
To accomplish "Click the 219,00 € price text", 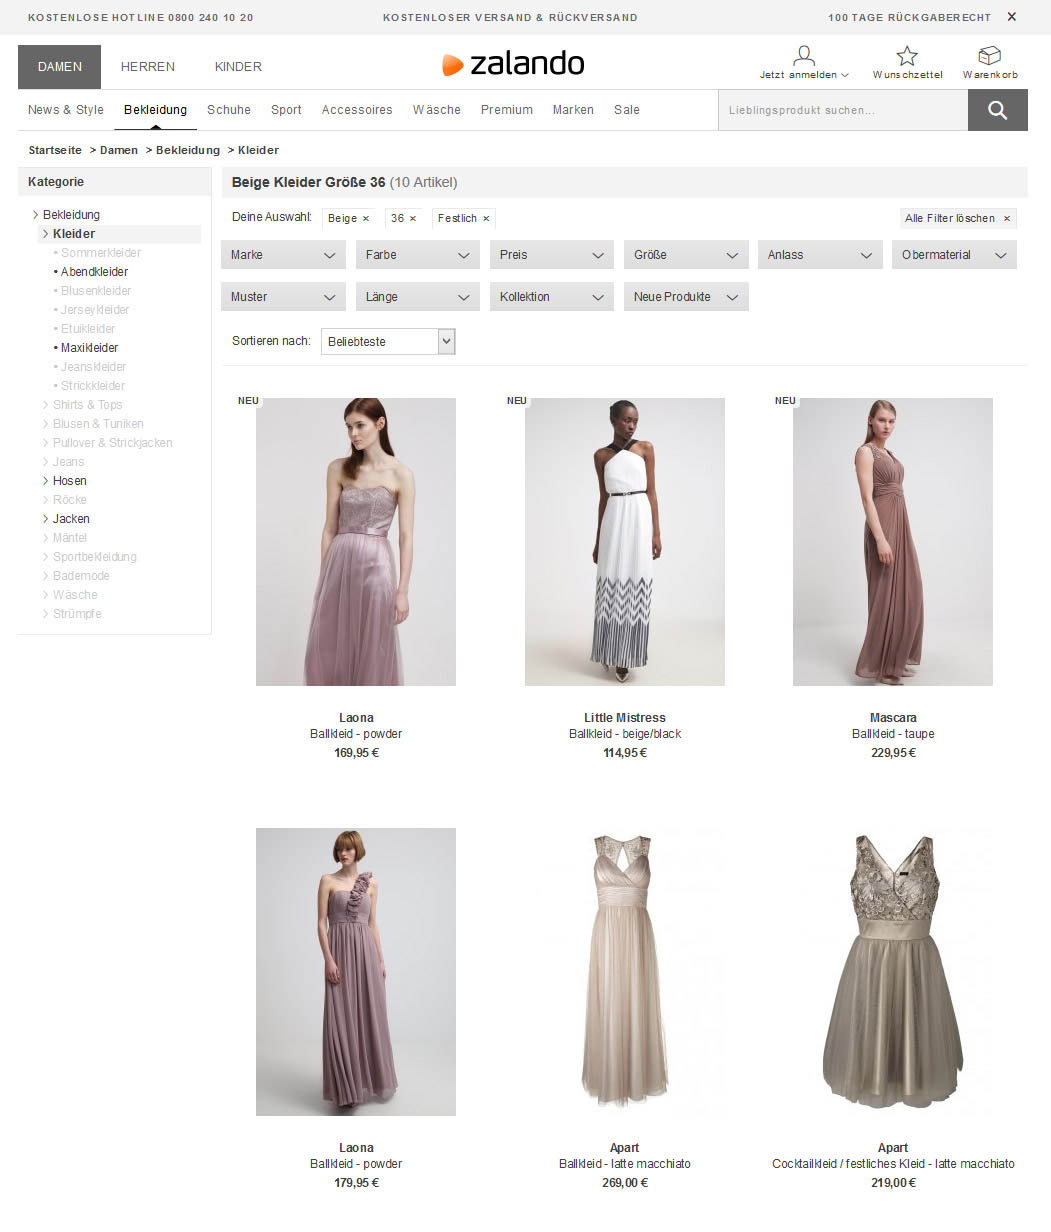I will pyautogui.click(x=893, y=1183).
